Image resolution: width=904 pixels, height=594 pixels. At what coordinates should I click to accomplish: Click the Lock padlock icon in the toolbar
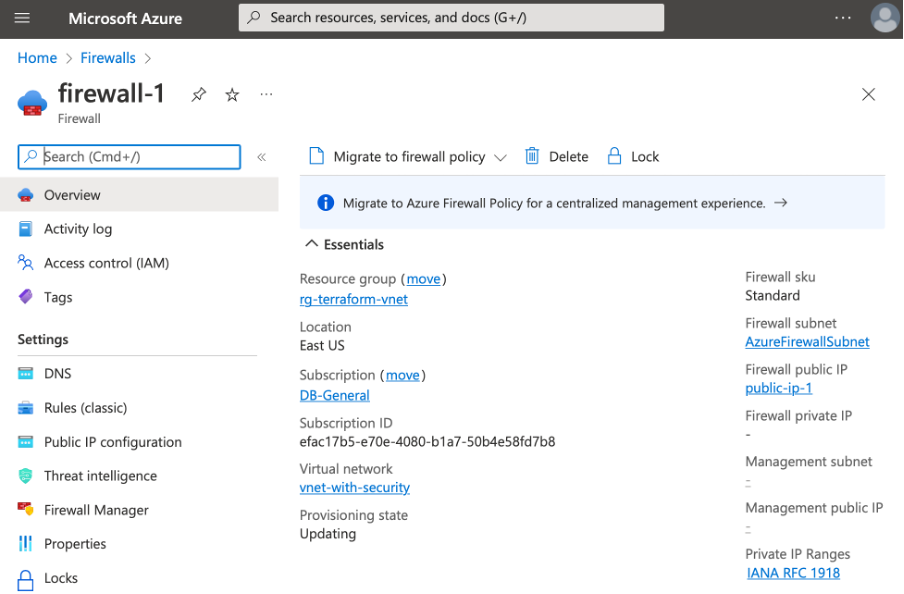click(615, 156)
